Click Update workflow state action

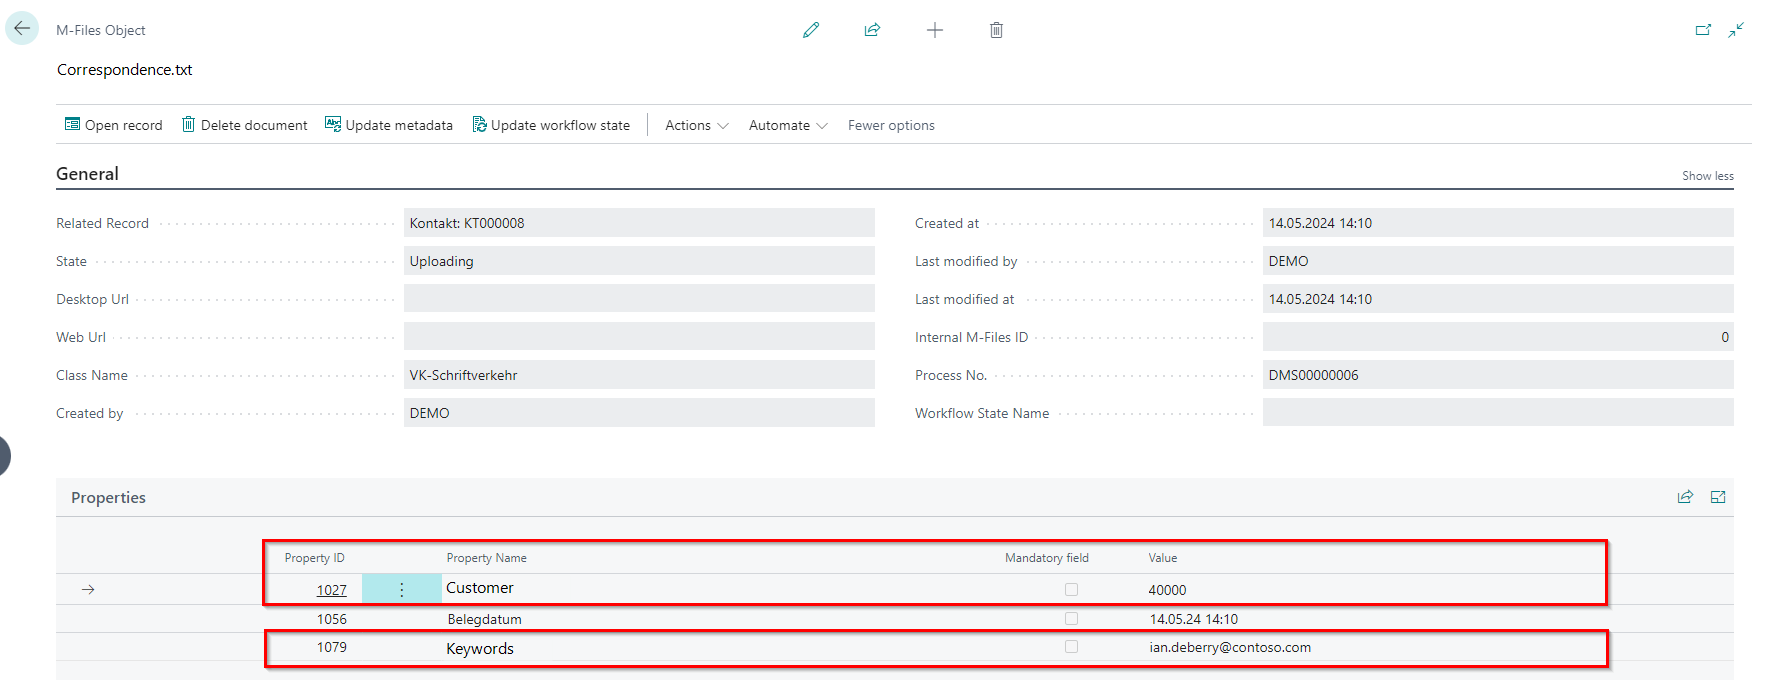551,125
